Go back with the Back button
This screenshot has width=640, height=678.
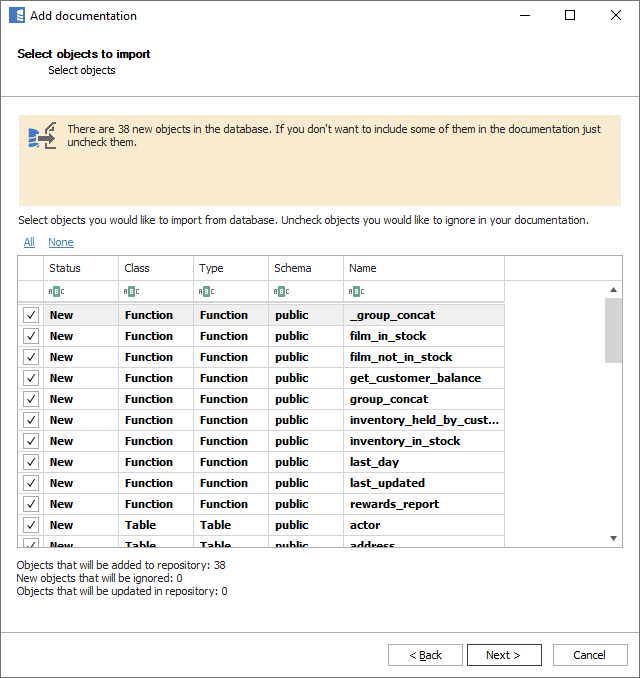tap(425, 655)
